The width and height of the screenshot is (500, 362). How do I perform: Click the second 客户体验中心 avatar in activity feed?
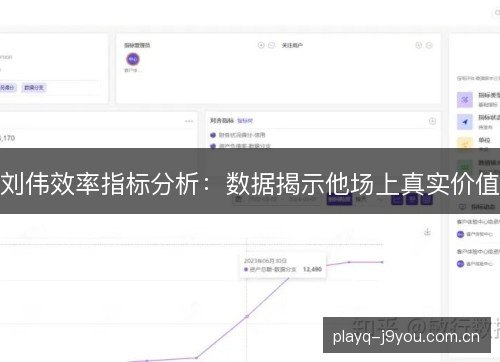[460, 264]
